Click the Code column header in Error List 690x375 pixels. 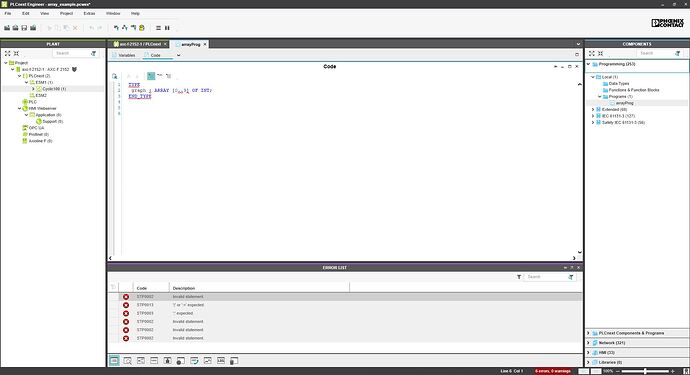point(151,288)
